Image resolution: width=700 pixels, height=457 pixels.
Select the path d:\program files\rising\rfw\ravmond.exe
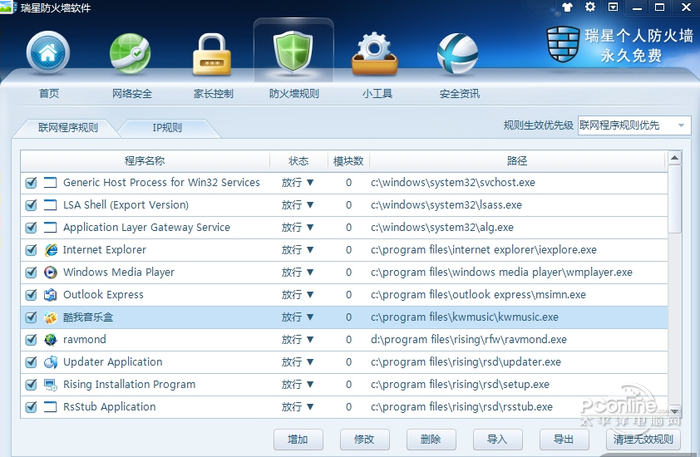(469, 340)
